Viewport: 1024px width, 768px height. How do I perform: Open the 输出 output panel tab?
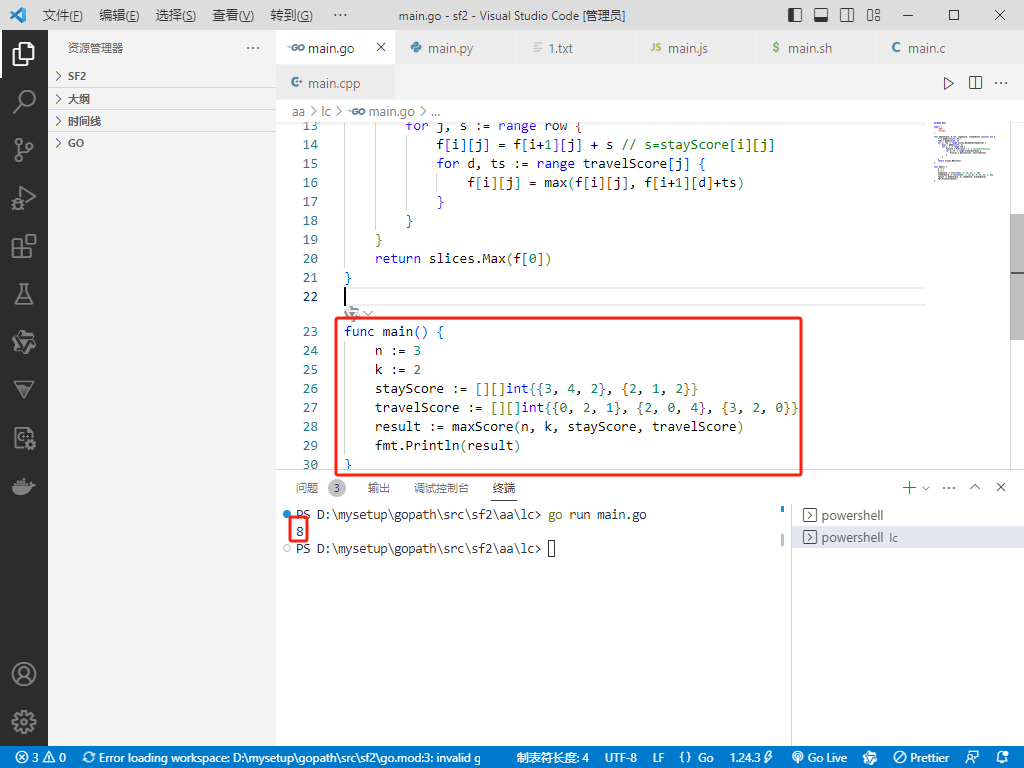[x=379, y=488]
